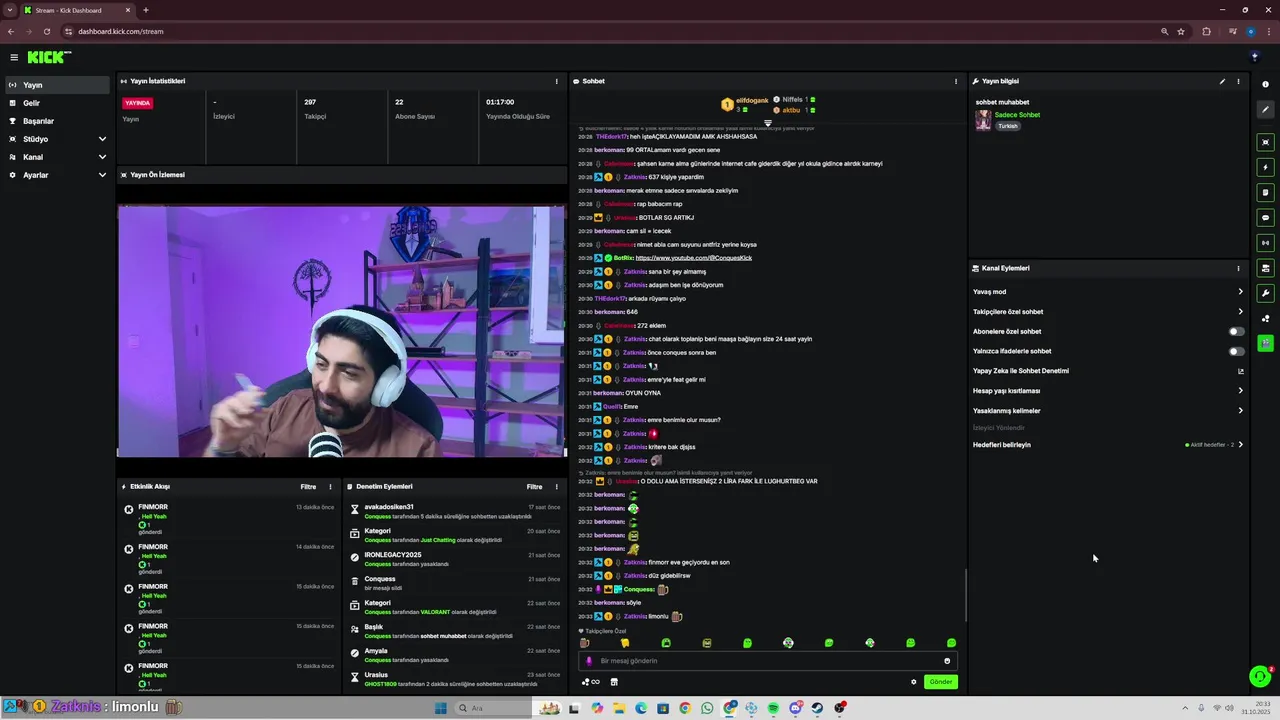
Task: Click user elifdogank in chat header
Action: point(751,100)
